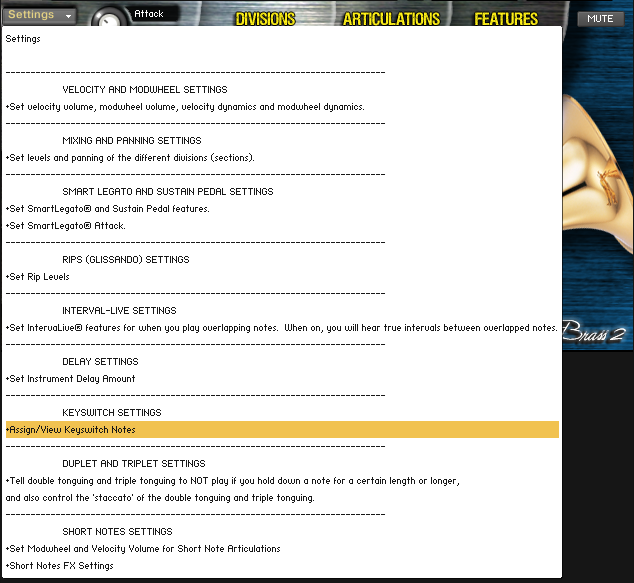
Task: Choose 'Short Notes FX Settings' entry
Action: click(x=282, y=565)
